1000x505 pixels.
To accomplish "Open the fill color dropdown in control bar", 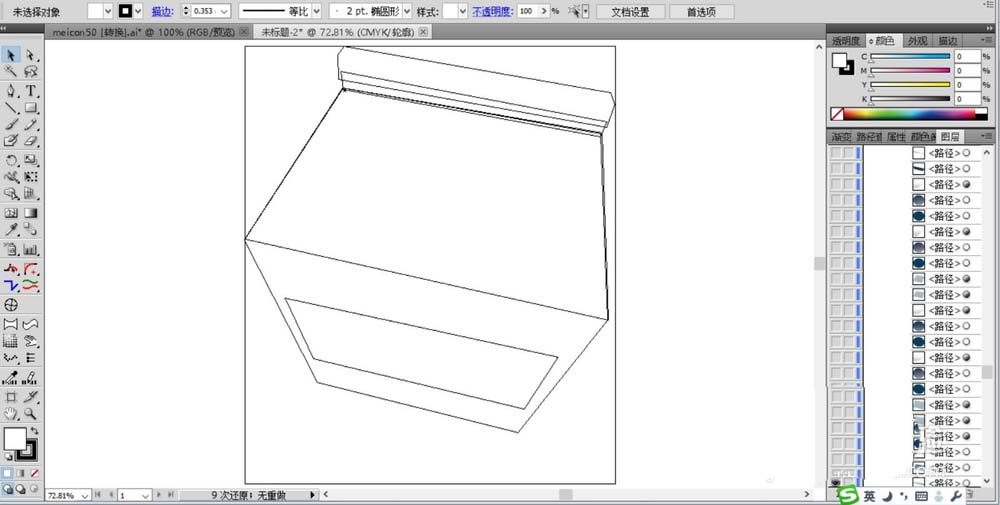I will (x=107, y=11).
